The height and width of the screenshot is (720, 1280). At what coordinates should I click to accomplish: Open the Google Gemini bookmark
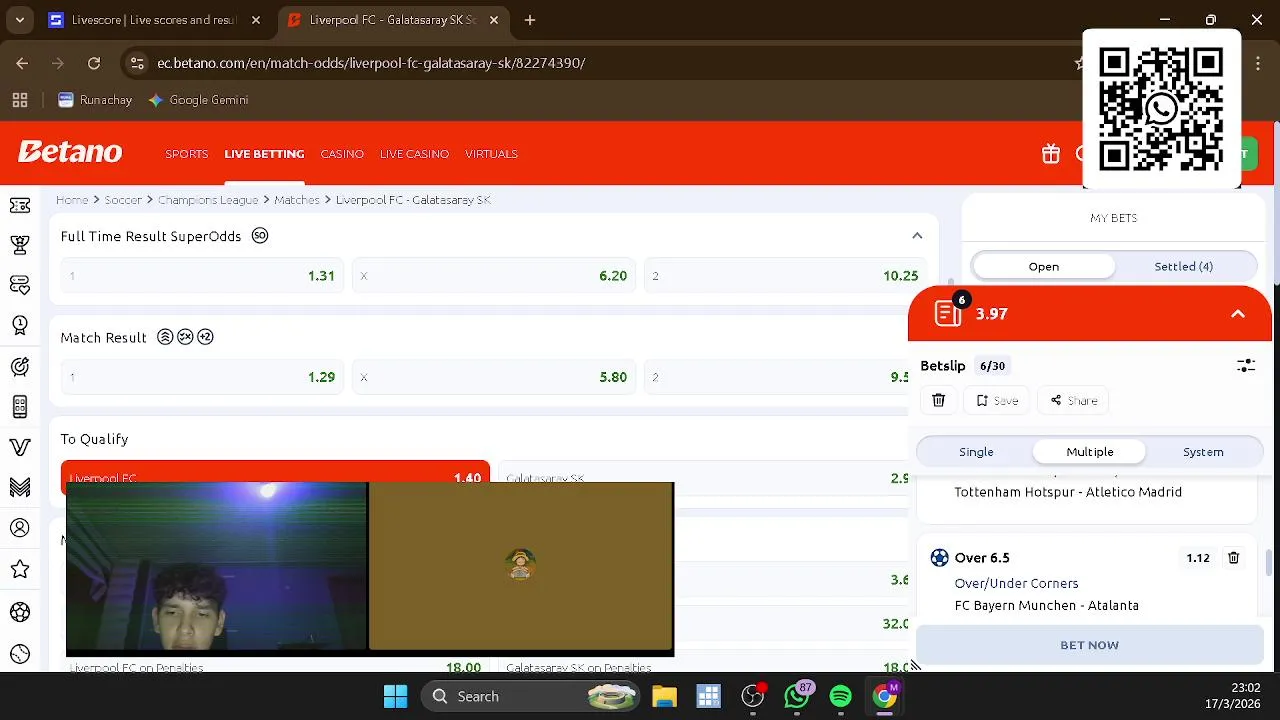pos(198,100)
